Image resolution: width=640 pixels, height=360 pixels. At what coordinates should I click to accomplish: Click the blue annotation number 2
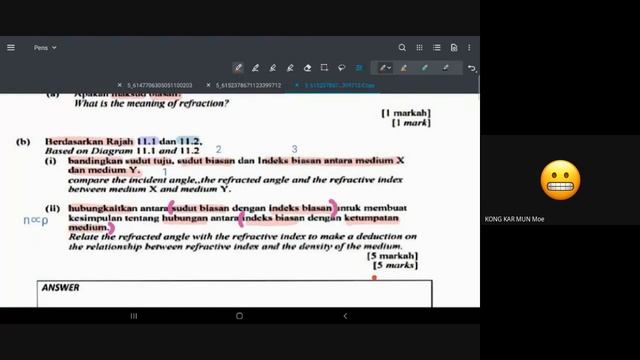218,149
